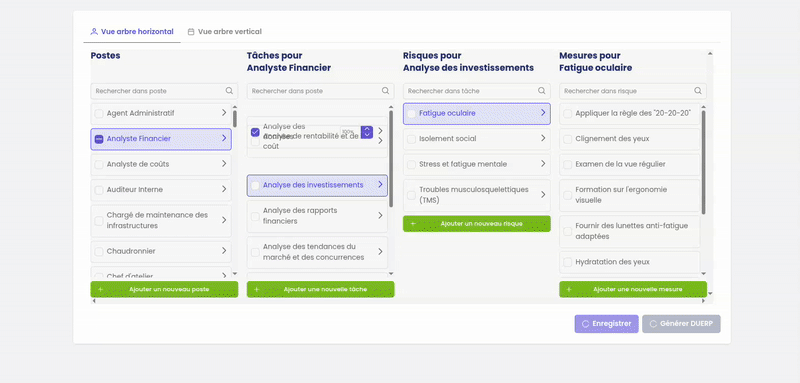Click the search icon in Mesures search field
This screenshot has width=800, height=383.
click(x=697, y=91)
